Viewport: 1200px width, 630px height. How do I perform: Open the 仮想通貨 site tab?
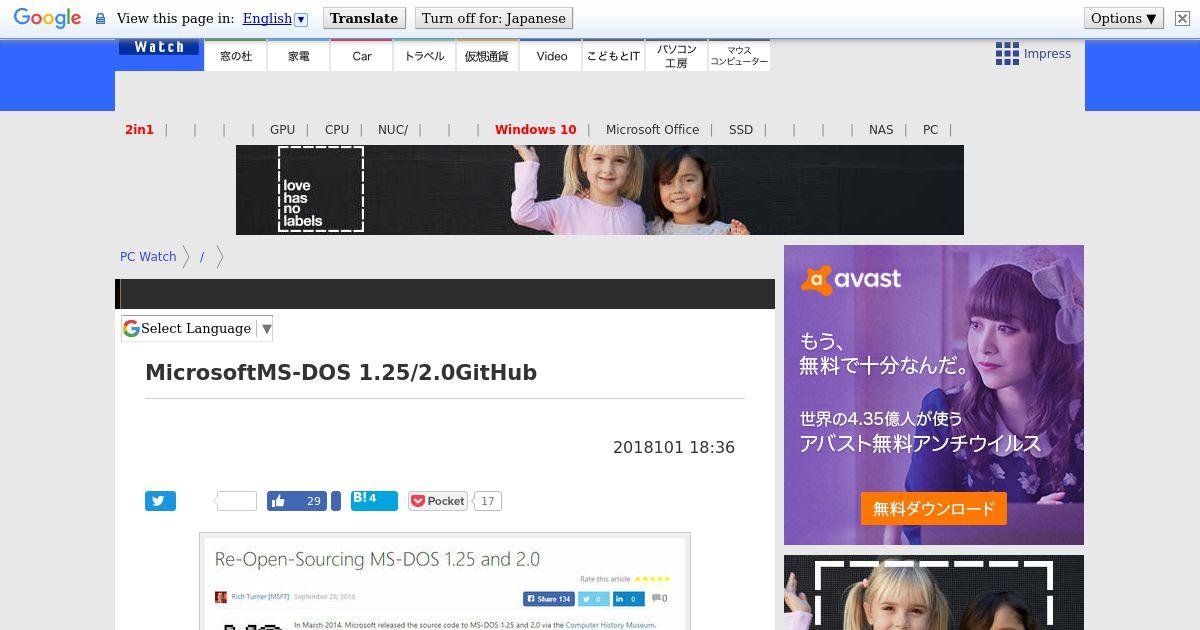pos(487,56)
